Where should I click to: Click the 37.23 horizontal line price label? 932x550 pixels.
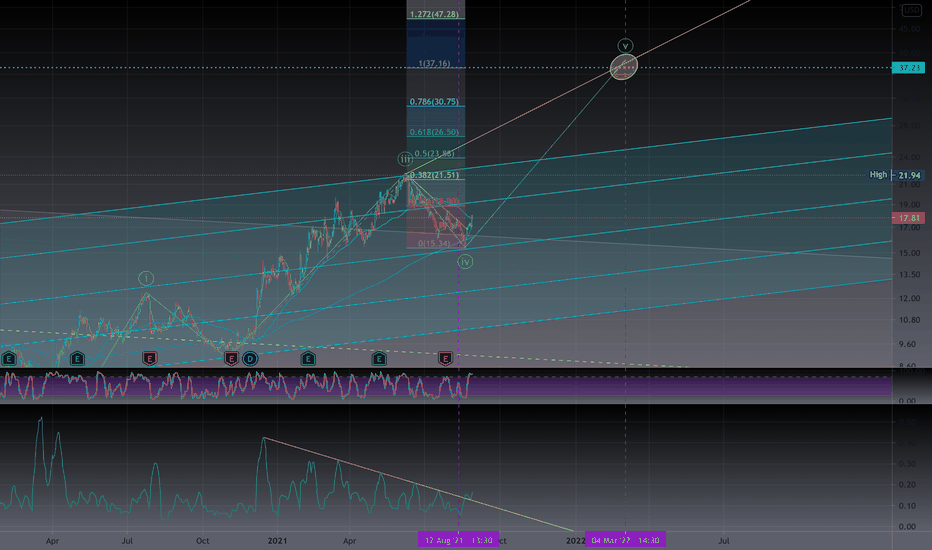click(x=909, y=68)
